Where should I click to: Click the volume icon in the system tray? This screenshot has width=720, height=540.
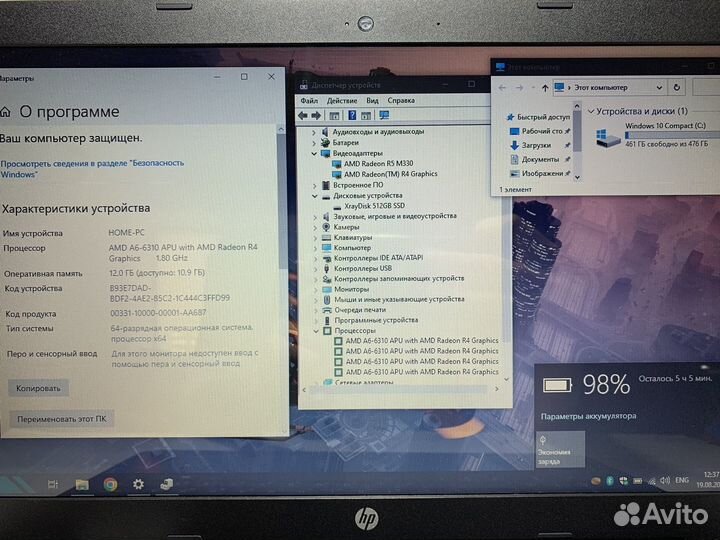(665, 480)
